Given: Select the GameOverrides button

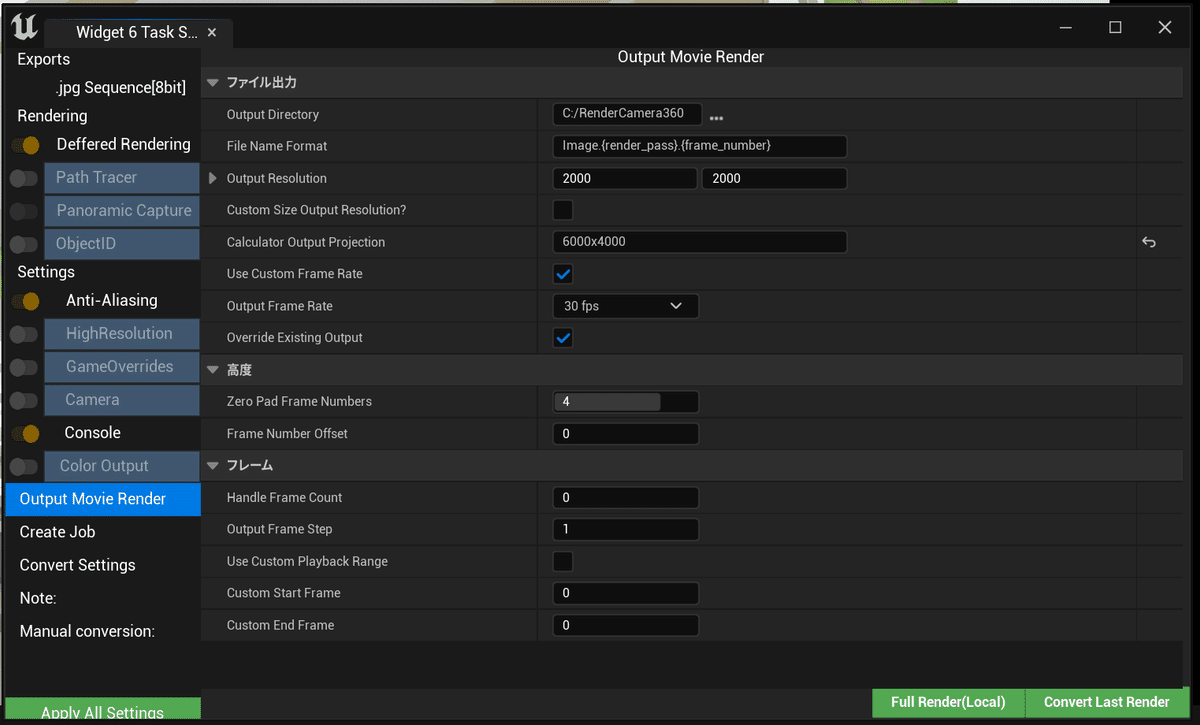Looking at the screenshot, I should coord(122,367).
